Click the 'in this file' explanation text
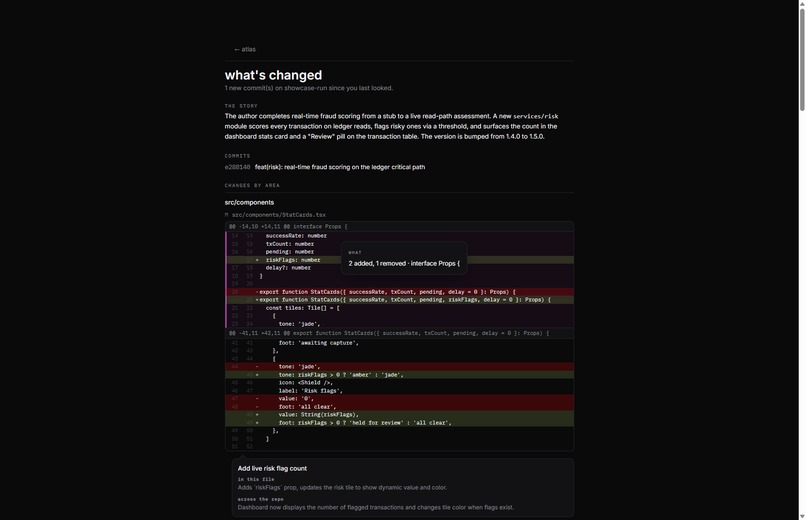The image size is (806, 520). pos(342,488)
